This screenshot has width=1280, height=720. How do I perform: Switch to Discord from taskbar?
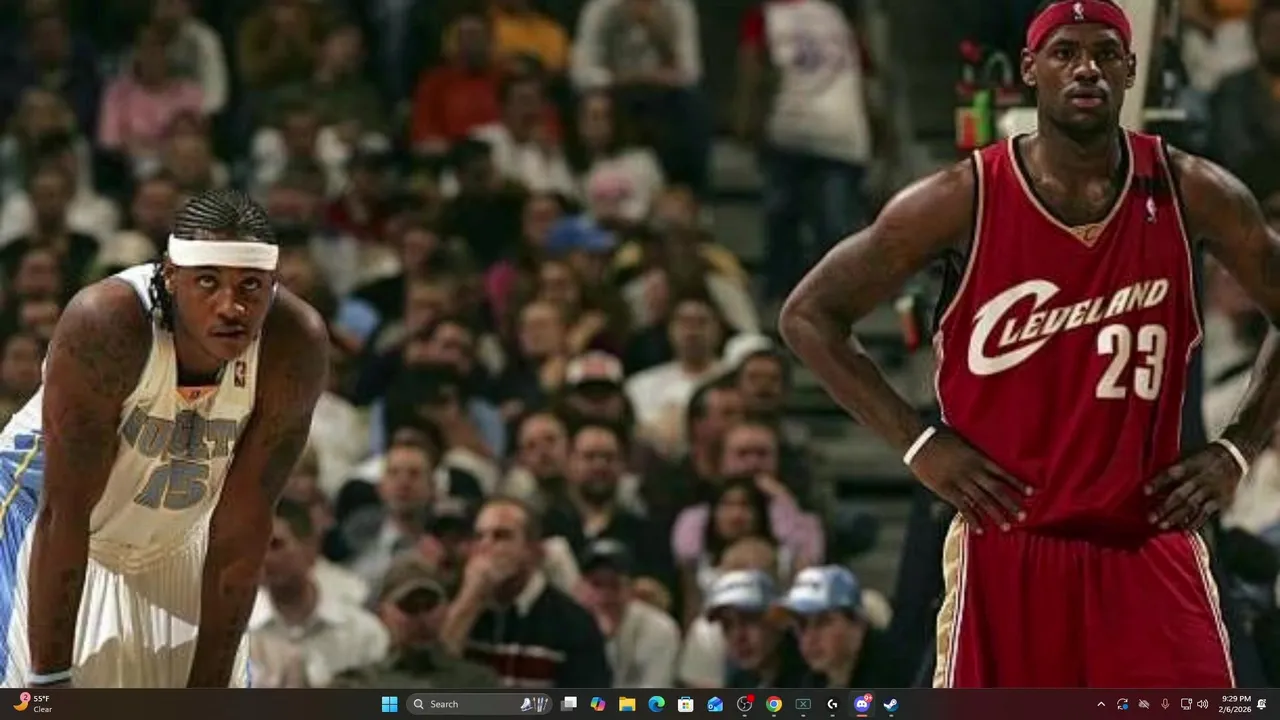pos(862,704)
